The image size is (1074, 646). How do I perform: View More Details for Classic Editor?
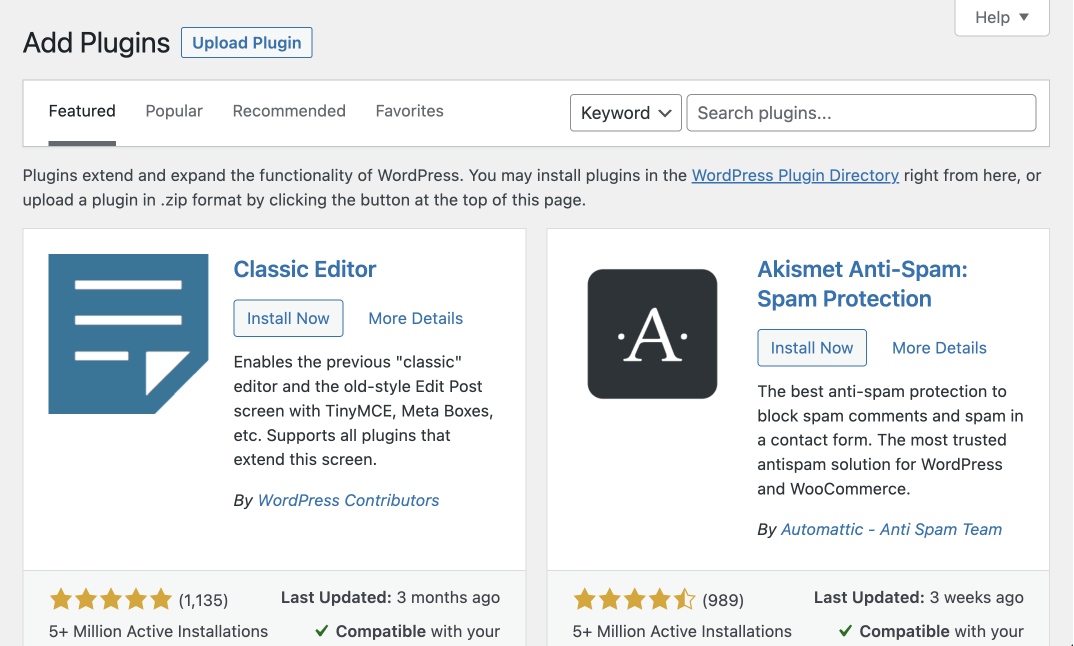coord(416,318)
